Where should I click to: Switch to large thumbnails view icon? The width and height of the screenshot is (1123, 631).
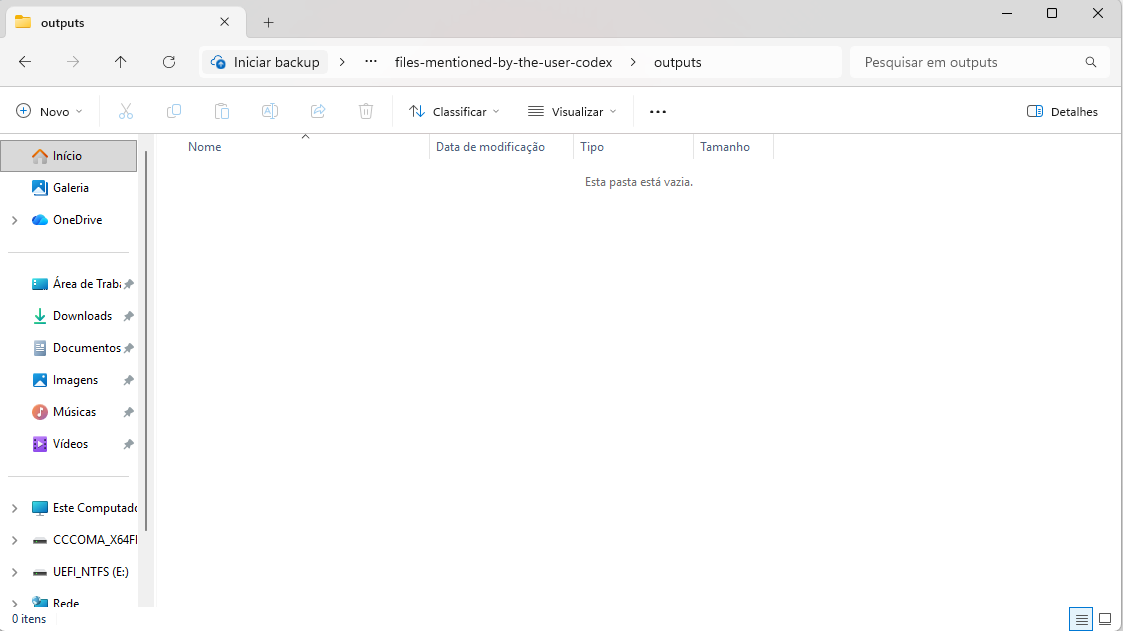pos(1105,619)
